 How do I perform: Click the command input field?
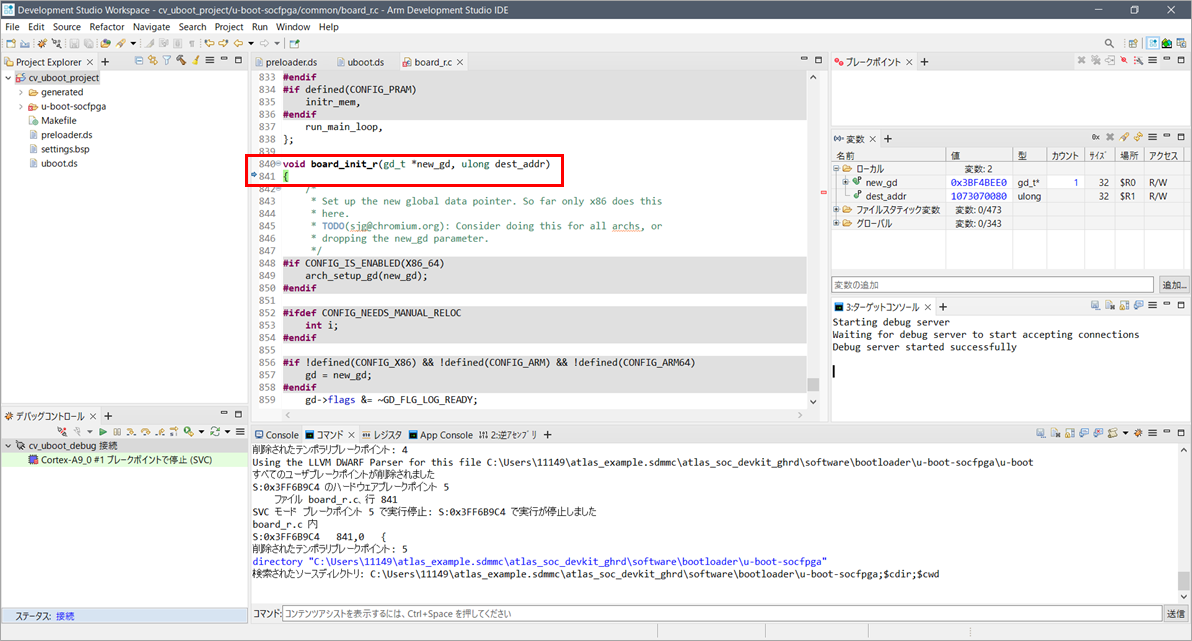point(722,614)
